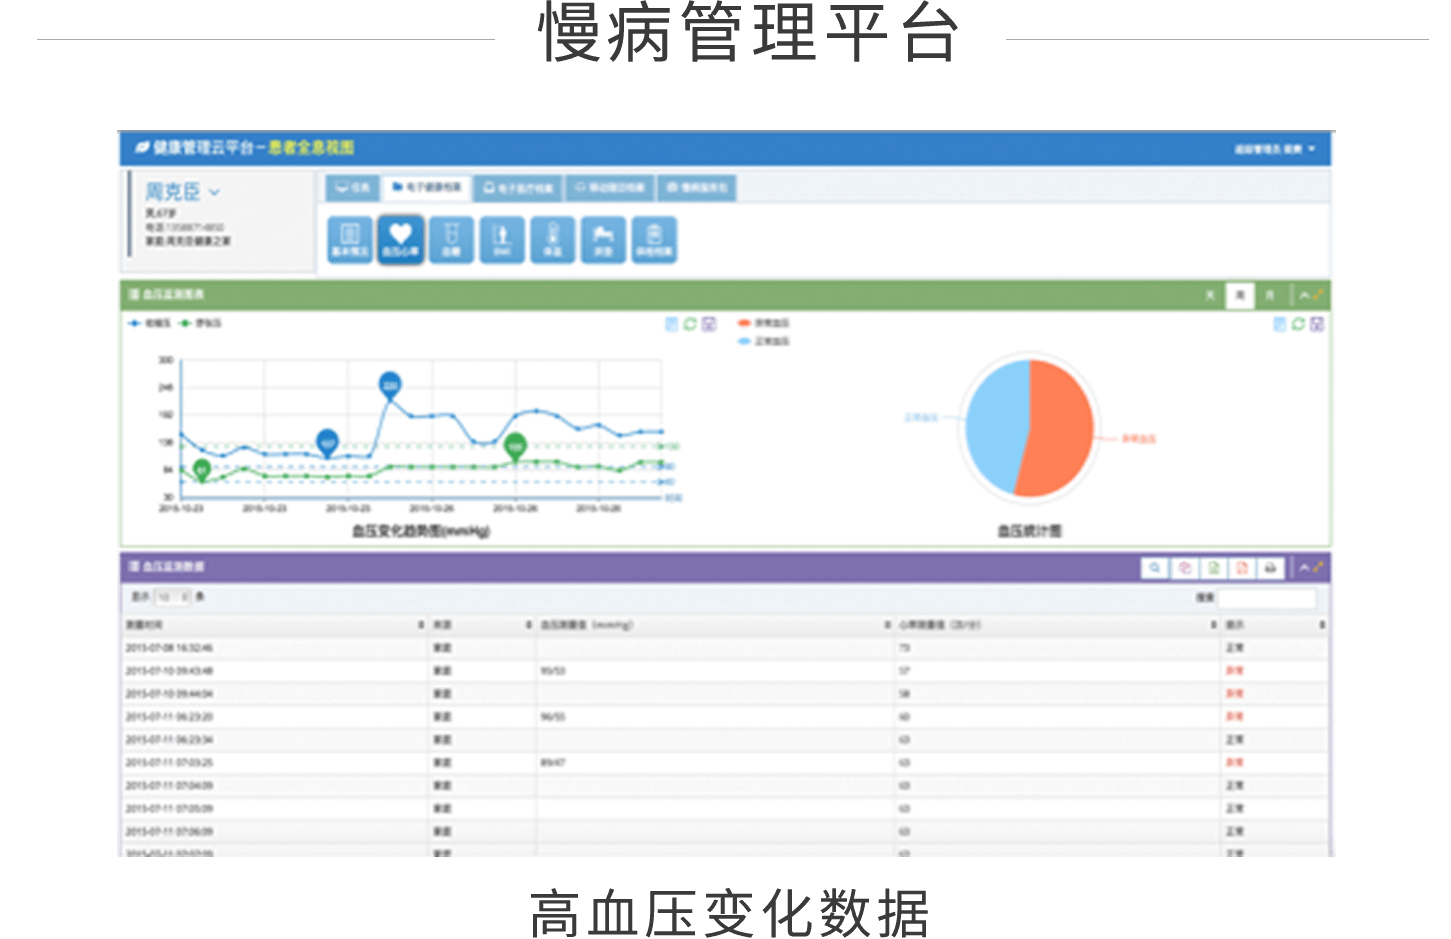Sort by source column header

click(x=483, y=625)
